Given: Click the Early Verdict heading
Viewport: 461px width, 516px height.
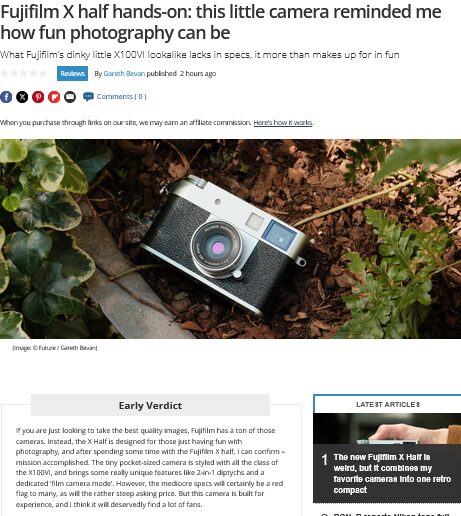Looking at the screenshot, I should pos(150,405).
